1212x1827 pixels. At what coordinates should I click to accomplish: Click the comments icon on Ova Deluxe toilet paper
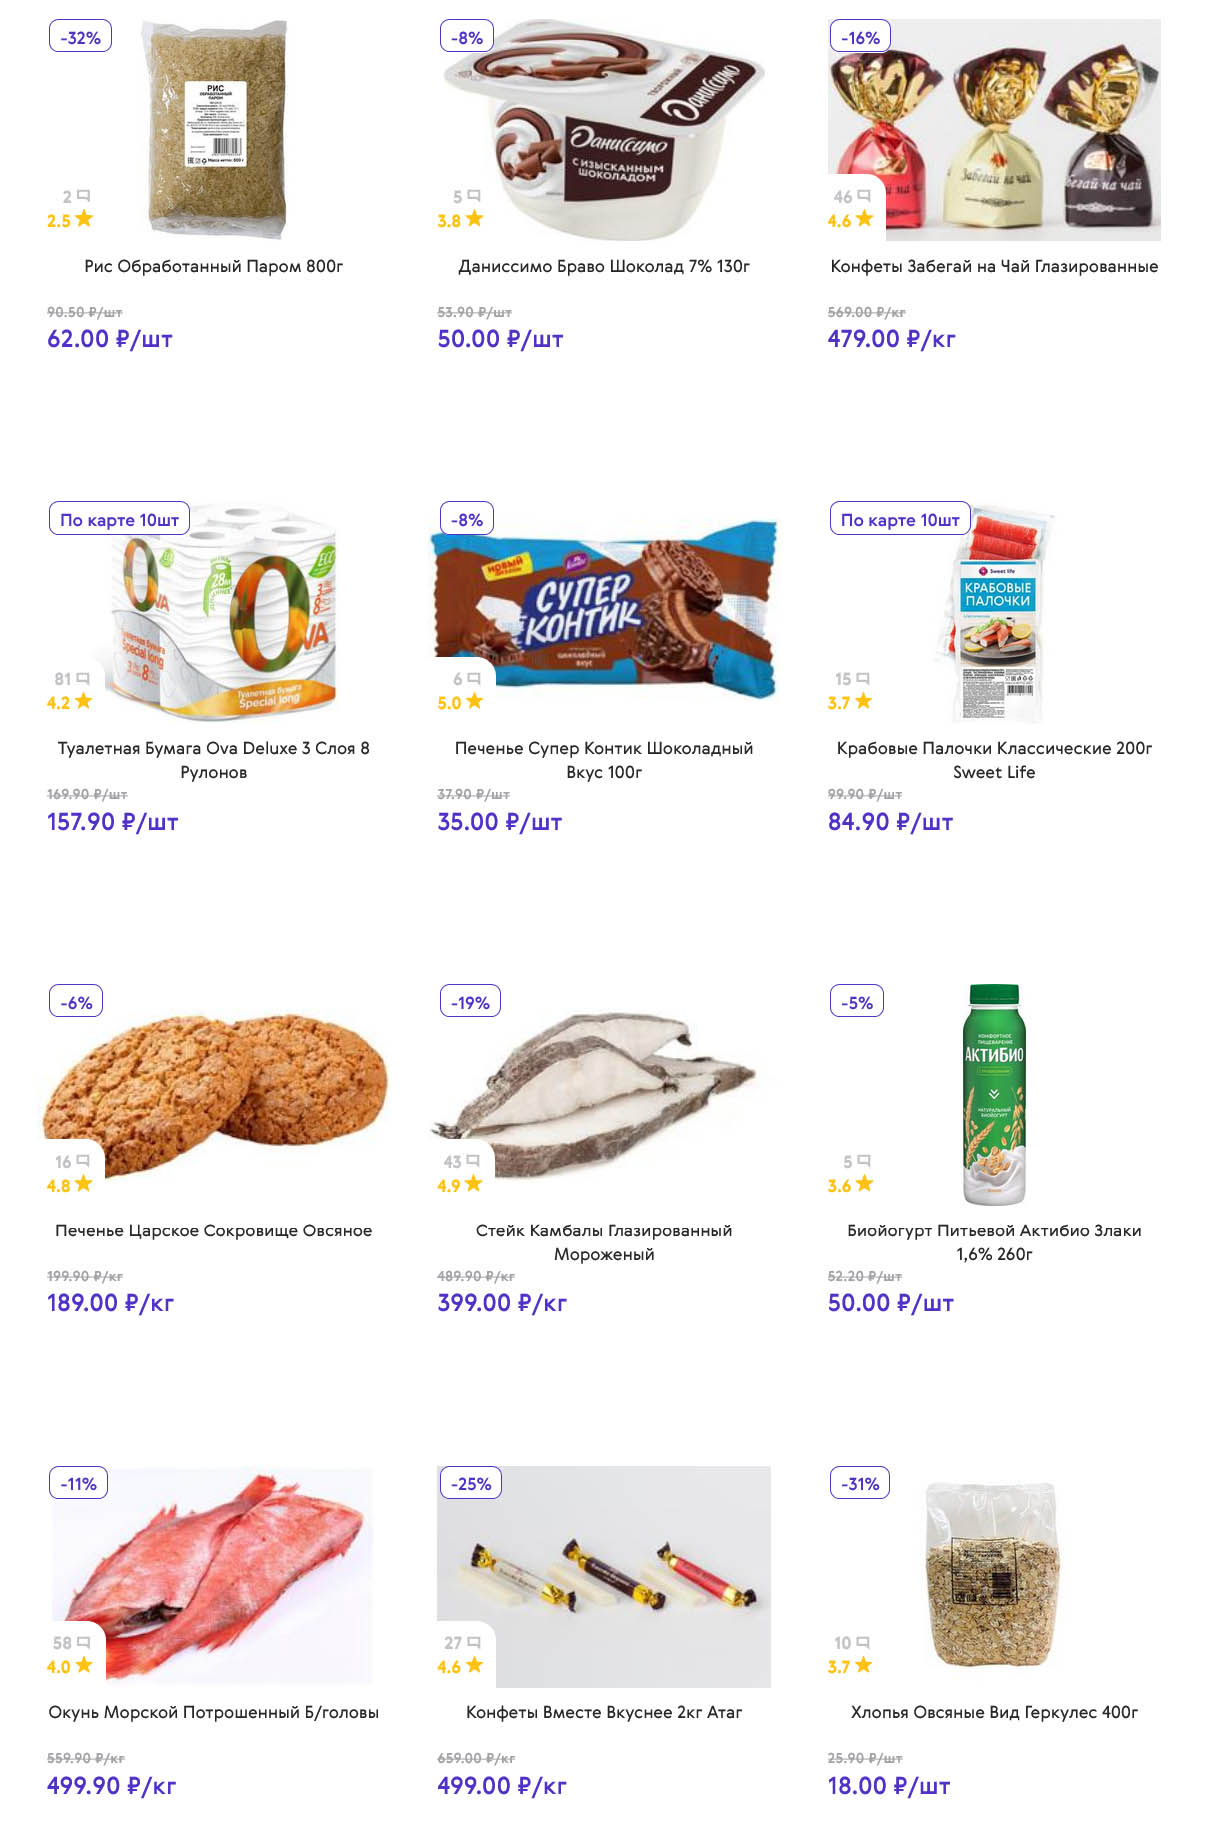point(83,678)
